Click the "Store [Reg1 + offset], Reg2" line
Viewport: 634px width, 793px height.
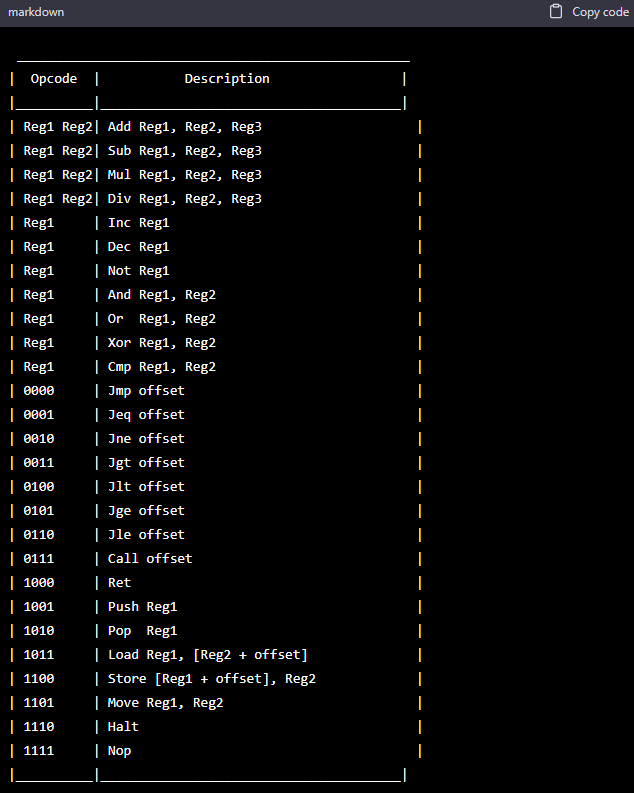(212, 679)
